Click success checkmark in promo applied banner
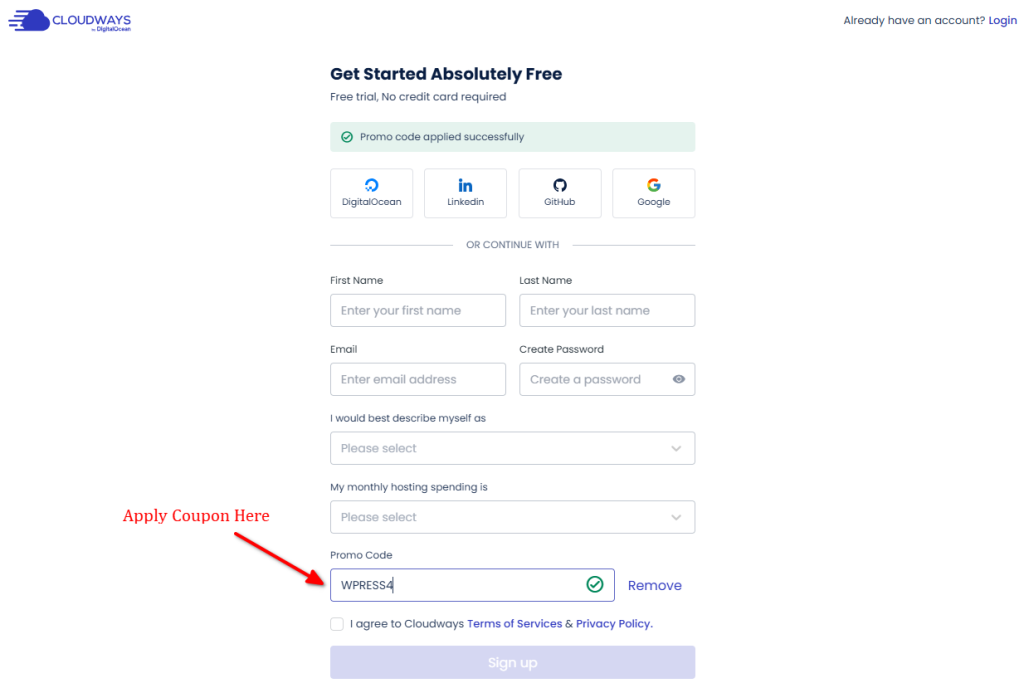This screenshot has width=1024, height=688. coord(347,137)
